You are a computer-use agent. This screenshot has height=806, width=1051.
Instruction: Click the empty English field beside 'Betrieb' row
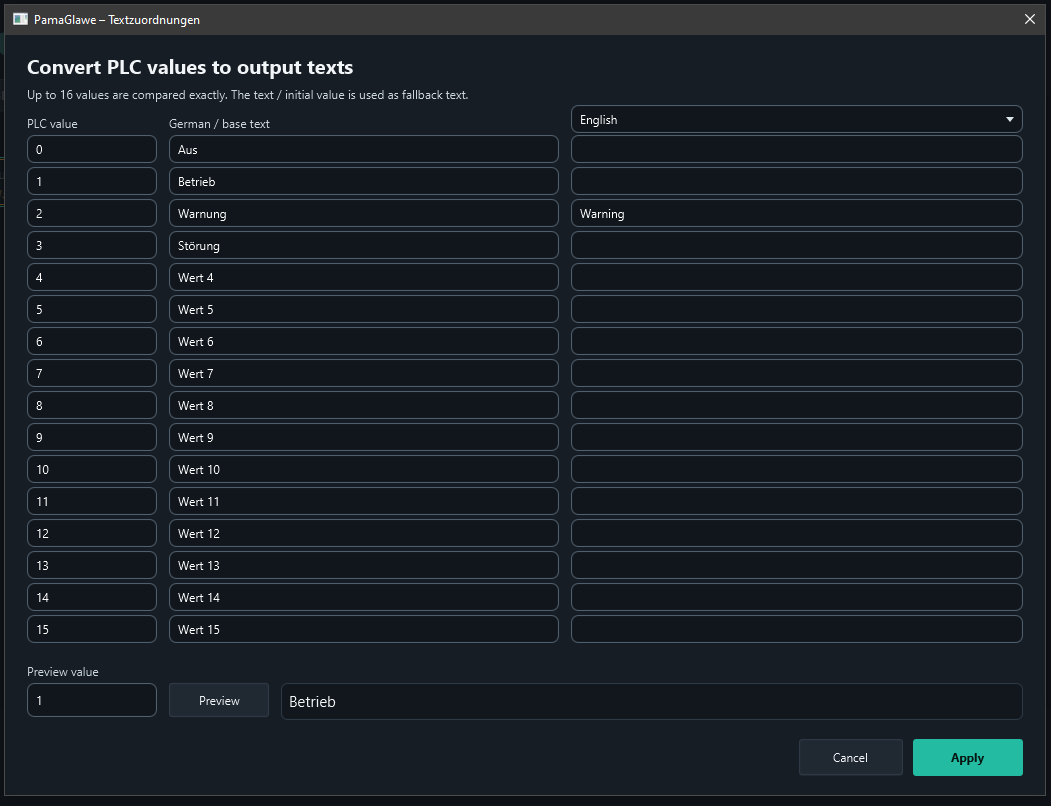tap(796, 182)
